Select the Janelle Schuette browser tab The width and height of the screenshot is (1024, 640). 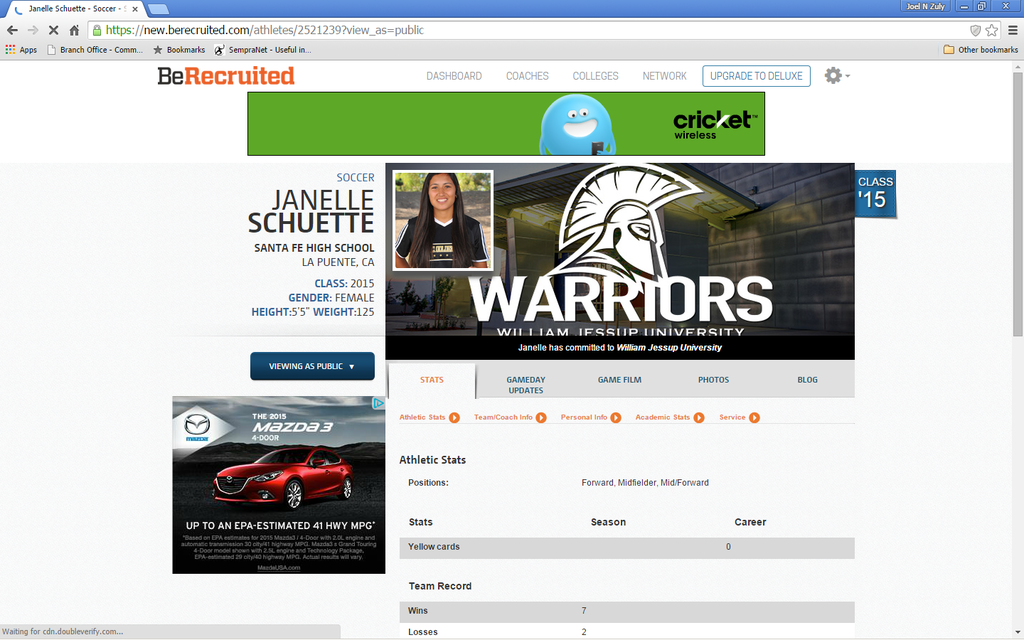75,9
